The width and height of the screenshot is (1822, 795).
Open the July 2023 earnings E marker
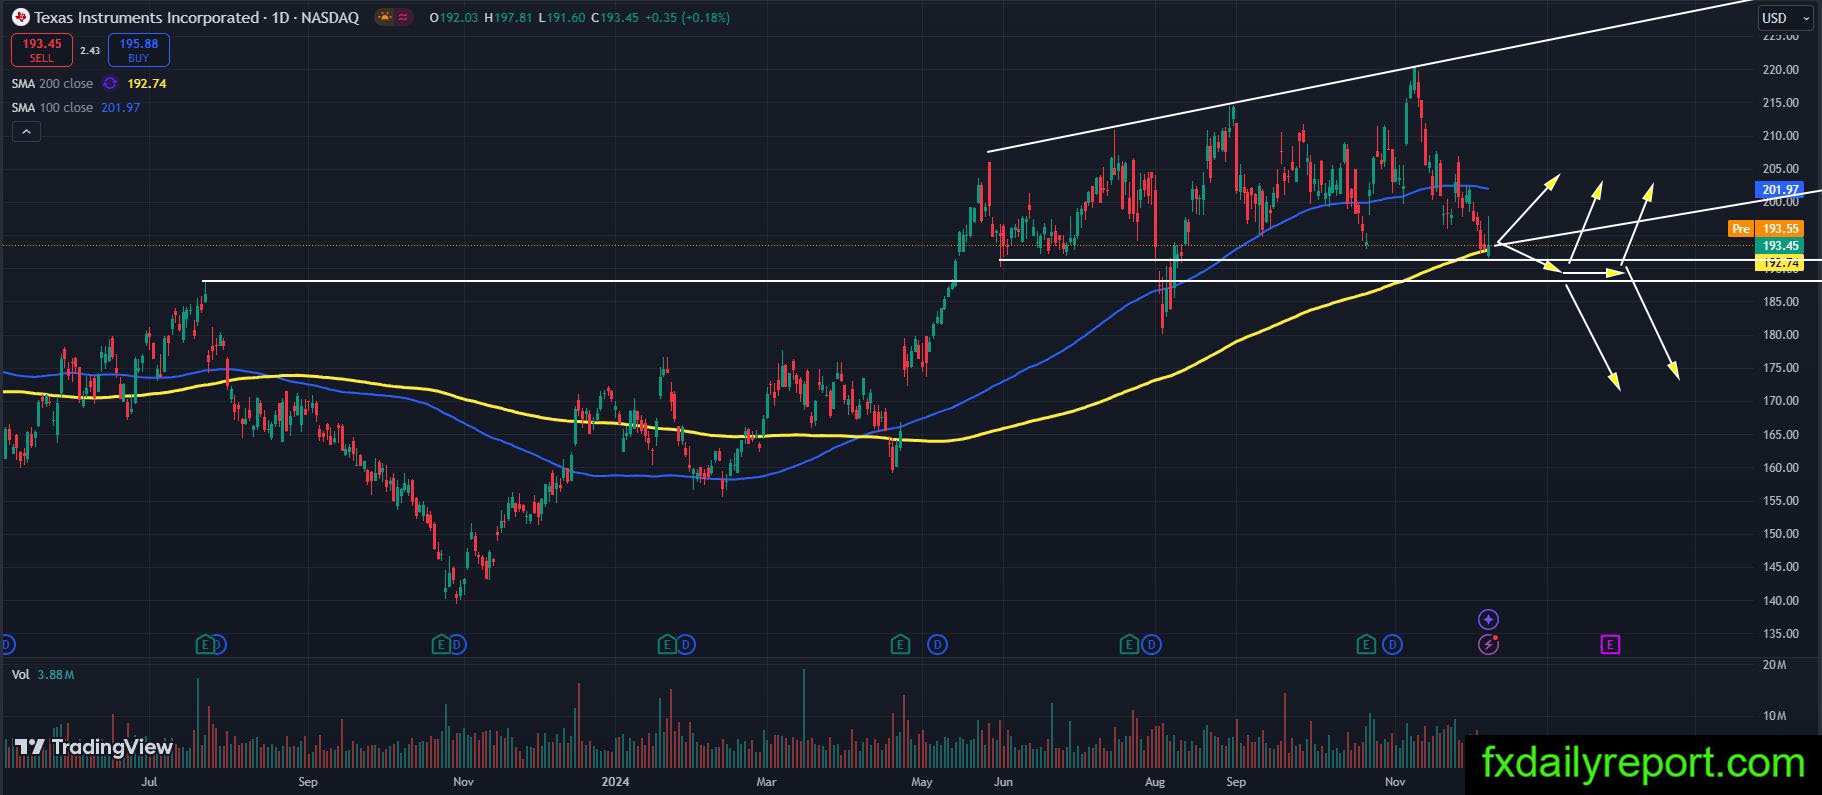pyautogui.click(x=205, y=645)
